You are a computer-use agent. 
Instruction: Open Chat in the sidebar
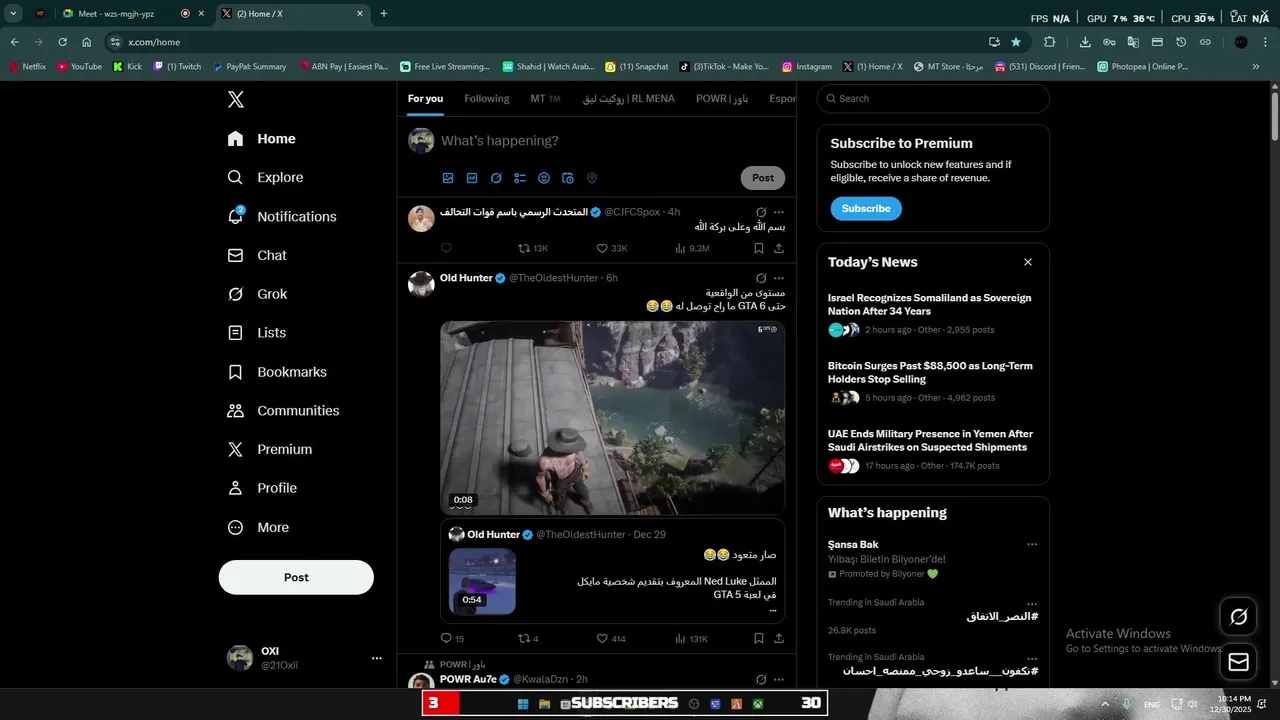(258, 255)
